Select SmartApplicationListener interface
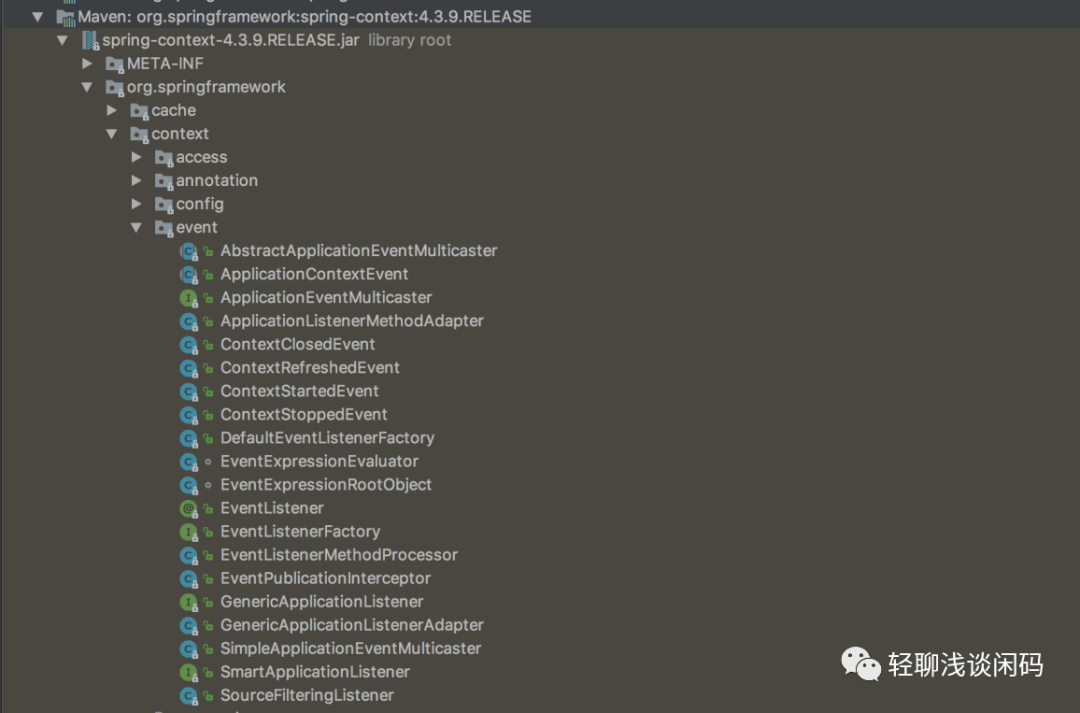Image resolution: width=1080 pixels, height=713 pixels. tap(315, 672)
